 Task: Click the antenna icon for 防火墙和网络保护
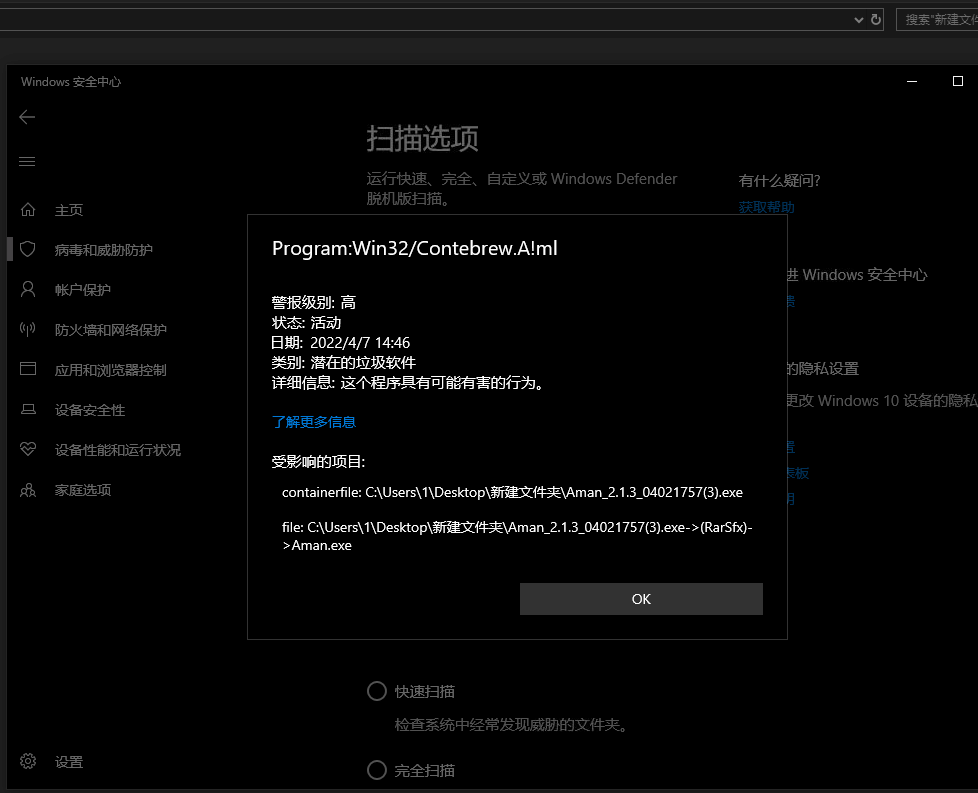(x=28, y=329)
